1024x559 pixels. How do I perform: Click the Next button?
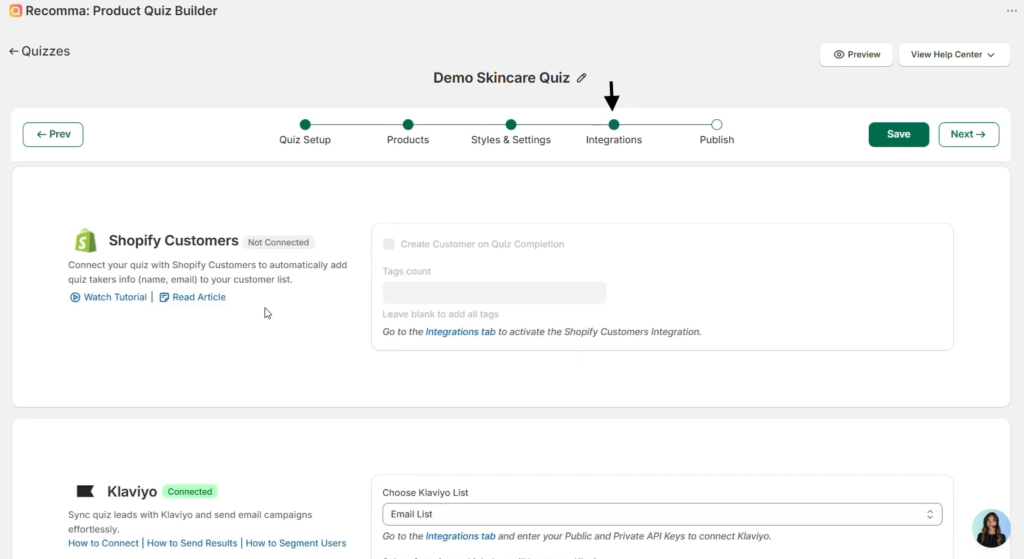pos(968,134)
